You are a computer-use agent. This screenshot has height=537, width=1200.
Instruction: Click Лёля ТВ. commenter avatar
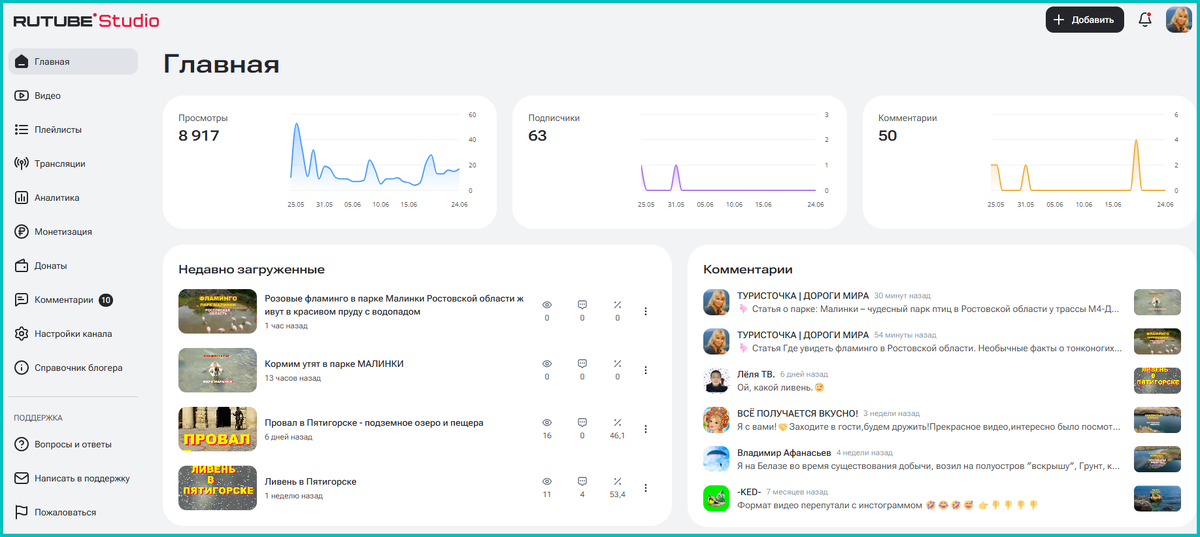[x=715, y=380]
